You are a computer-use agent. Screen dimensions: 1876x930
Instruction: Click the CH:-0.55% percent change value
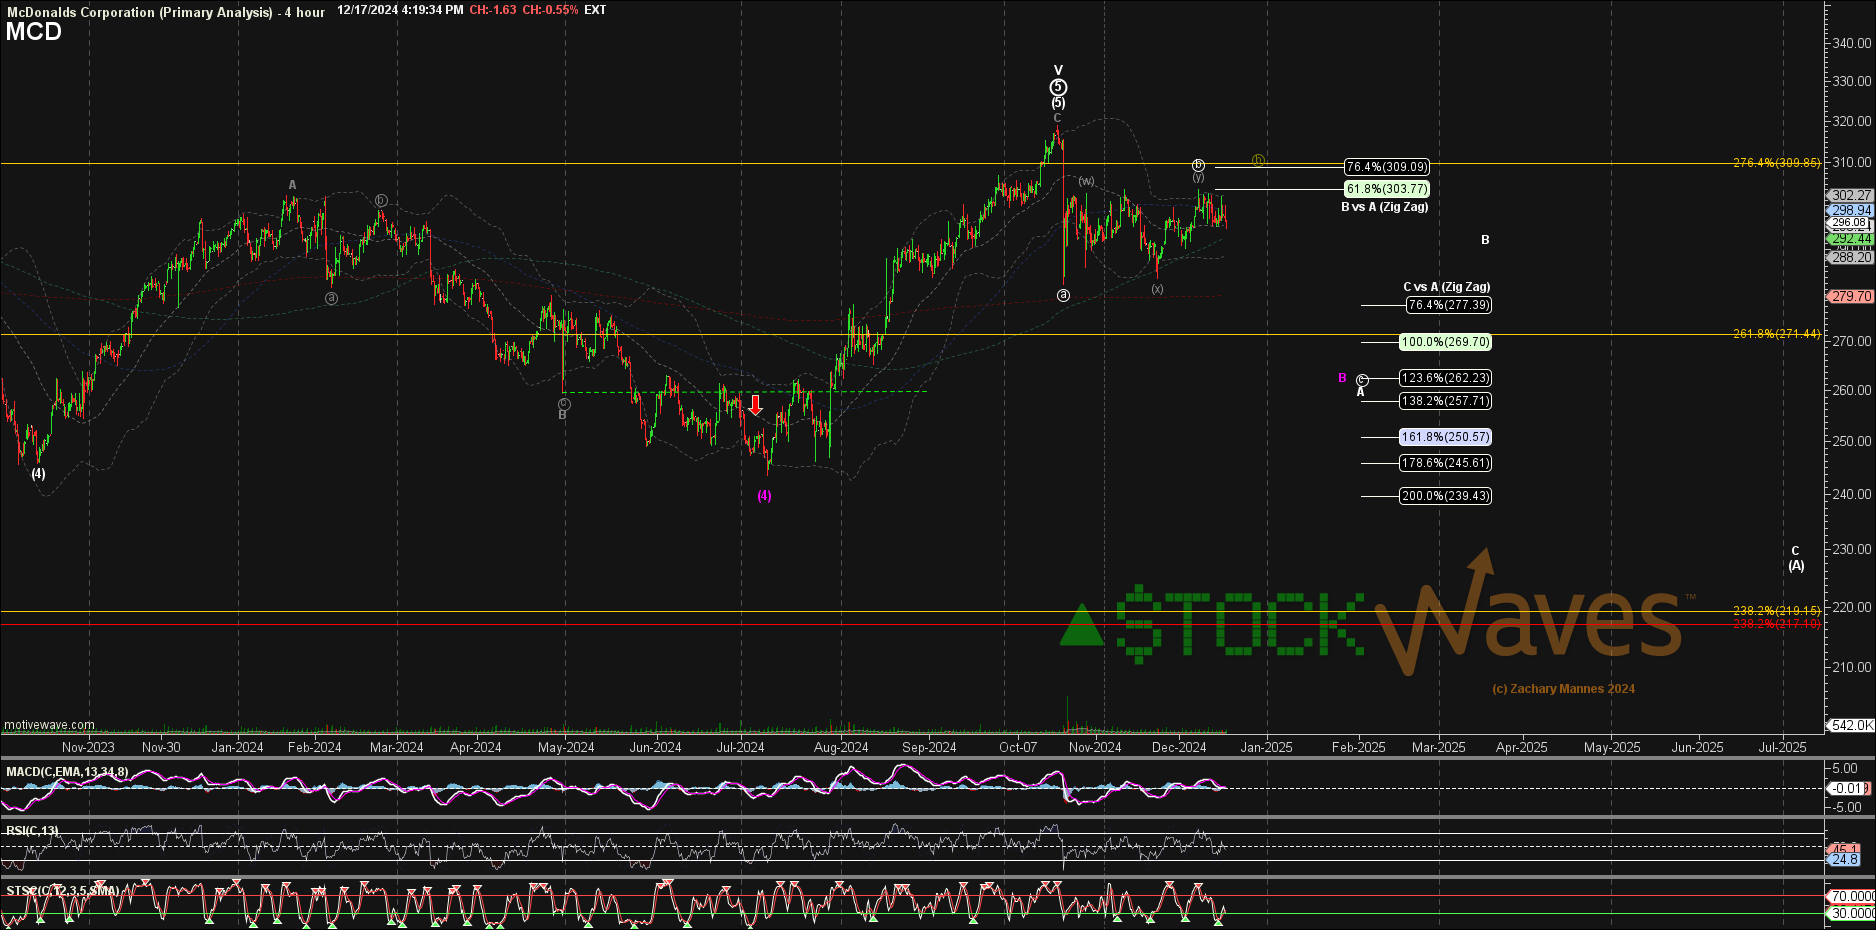click(x=550, y=10)
